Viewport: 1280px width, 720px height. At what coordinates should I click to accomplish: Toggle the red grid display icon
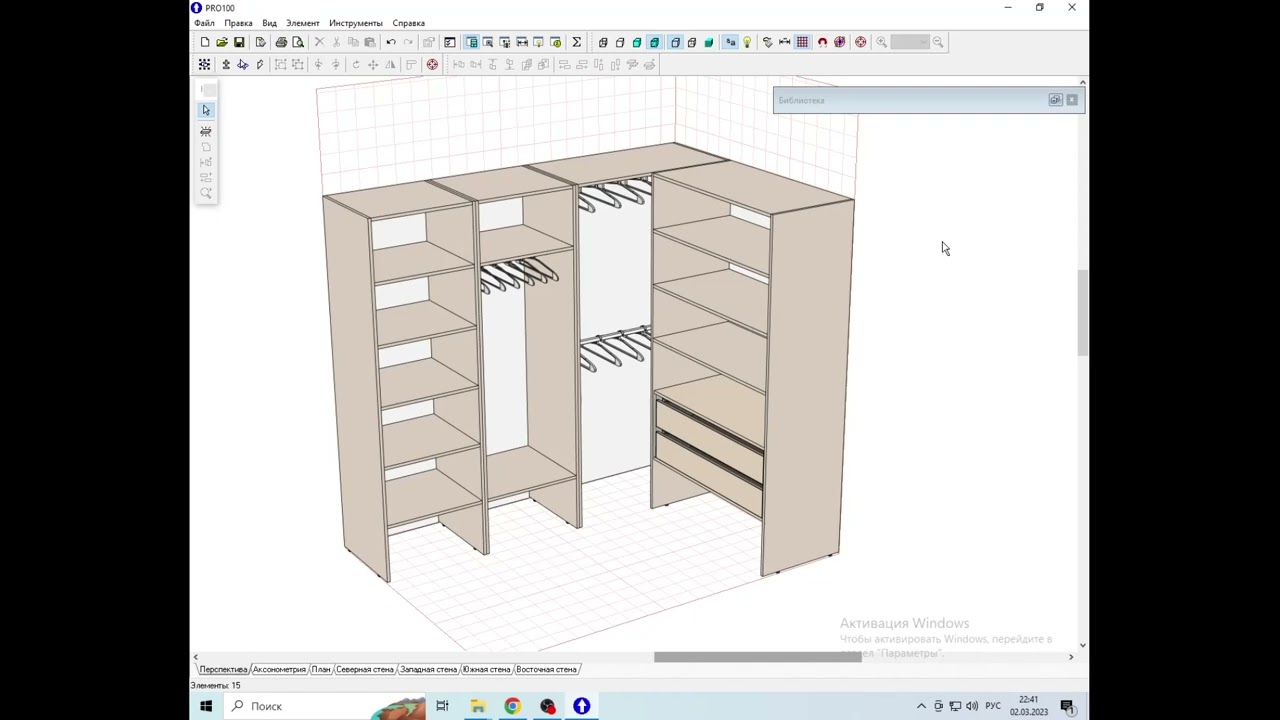tap(802, 42)
